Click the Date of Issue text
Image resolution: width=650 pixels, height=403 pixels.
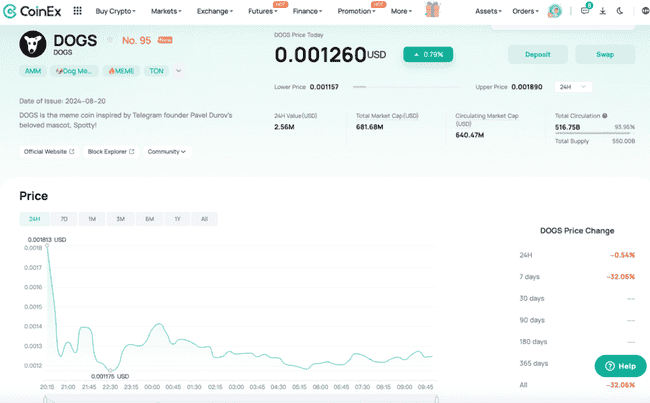pos(62,101)
